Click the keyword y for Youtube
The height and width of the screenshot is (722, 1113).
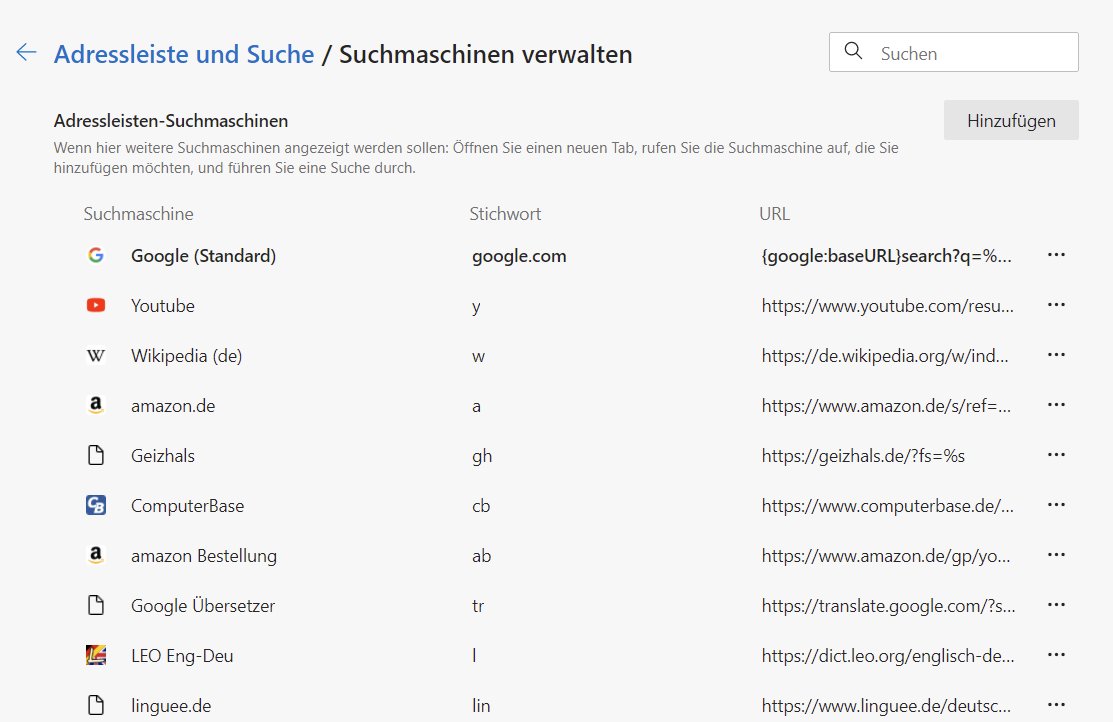click(476, 307)
